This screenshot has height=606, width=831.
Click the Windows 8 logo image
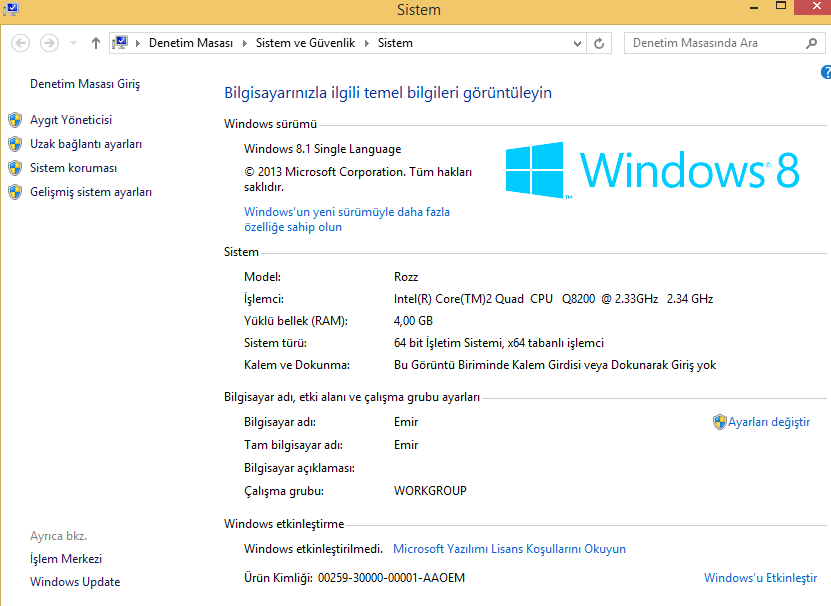pyautogui.click(x=652, y=170)
